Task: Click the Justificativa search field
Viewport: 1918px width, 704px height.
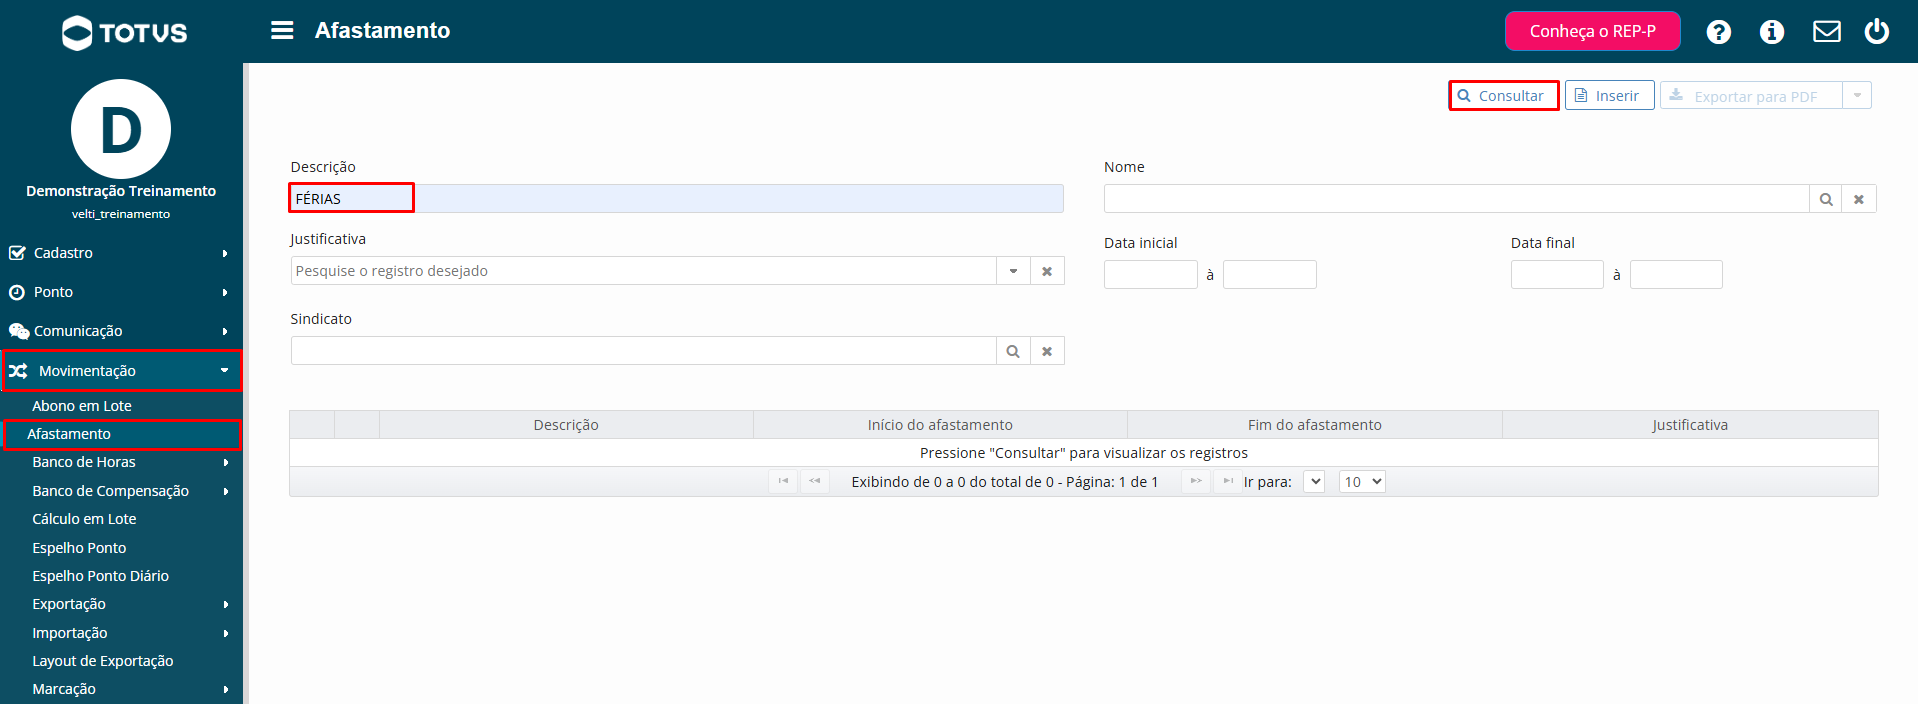Action: (x=643, y=271)
